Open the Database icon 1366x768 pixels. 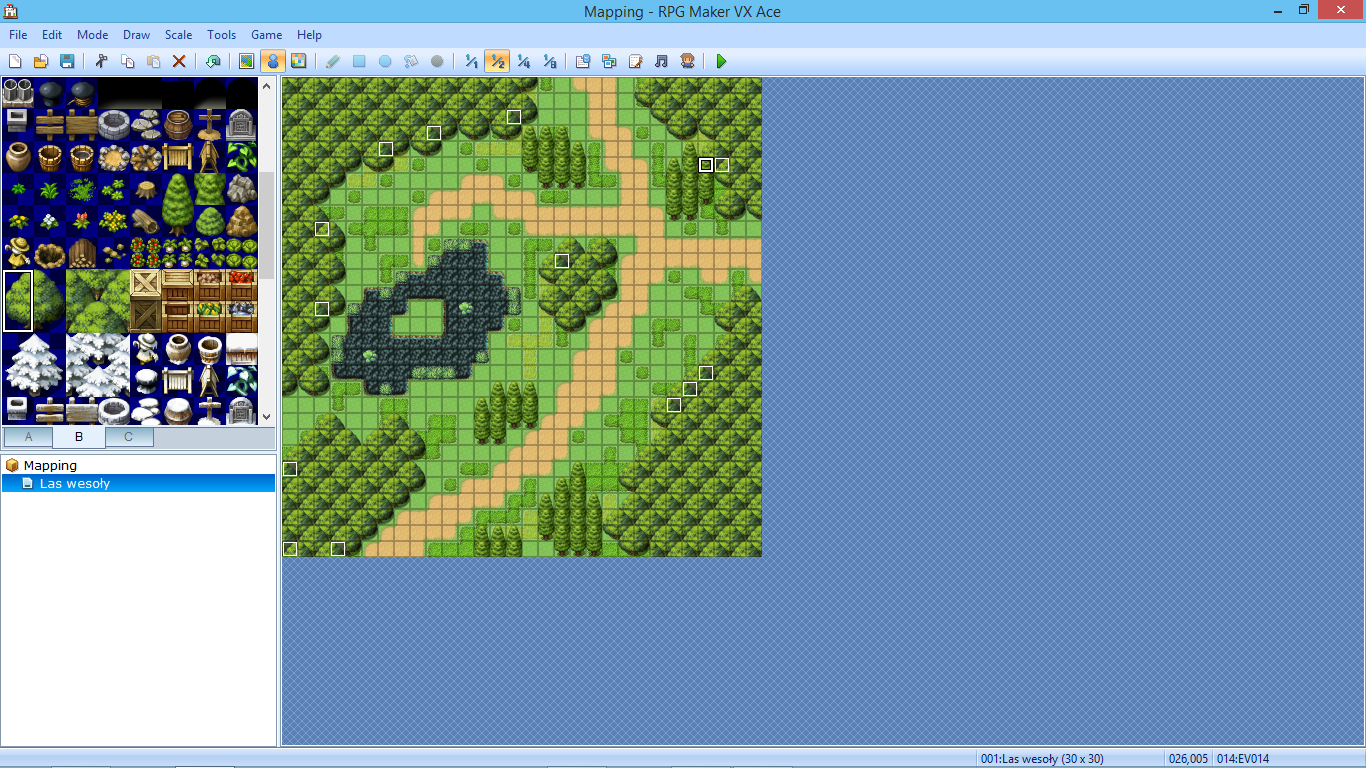(x=583, y=62)
